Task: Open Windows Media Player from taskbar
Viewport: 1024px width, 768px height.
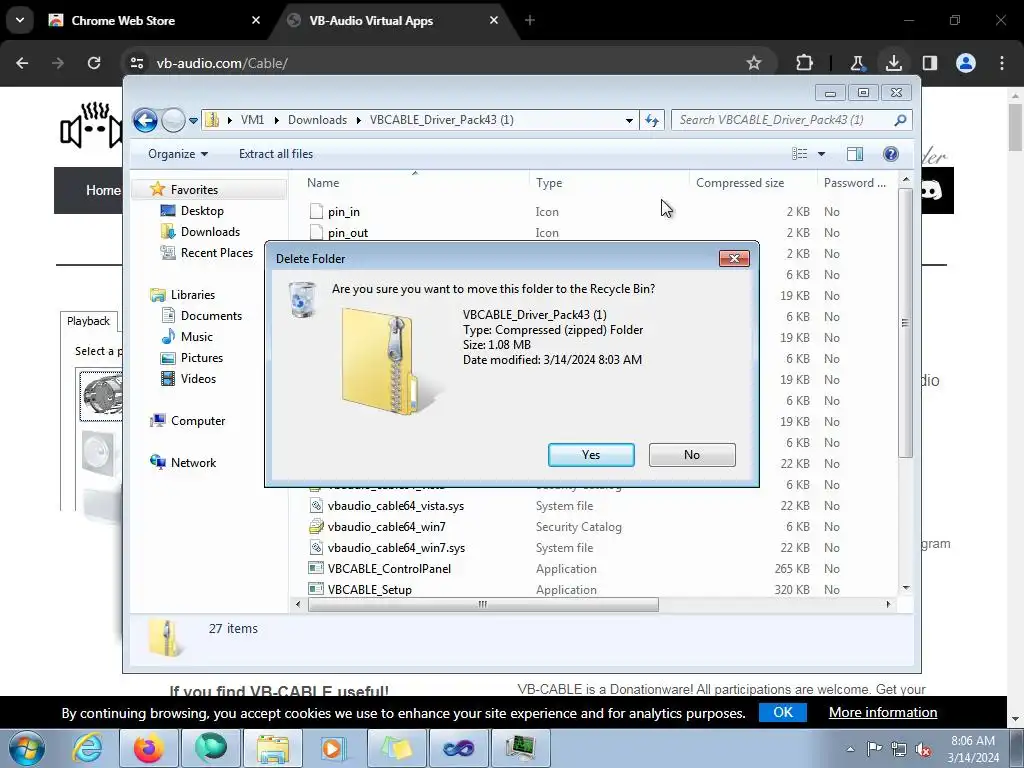Action: pyautogui.click(x=334, y=748)
